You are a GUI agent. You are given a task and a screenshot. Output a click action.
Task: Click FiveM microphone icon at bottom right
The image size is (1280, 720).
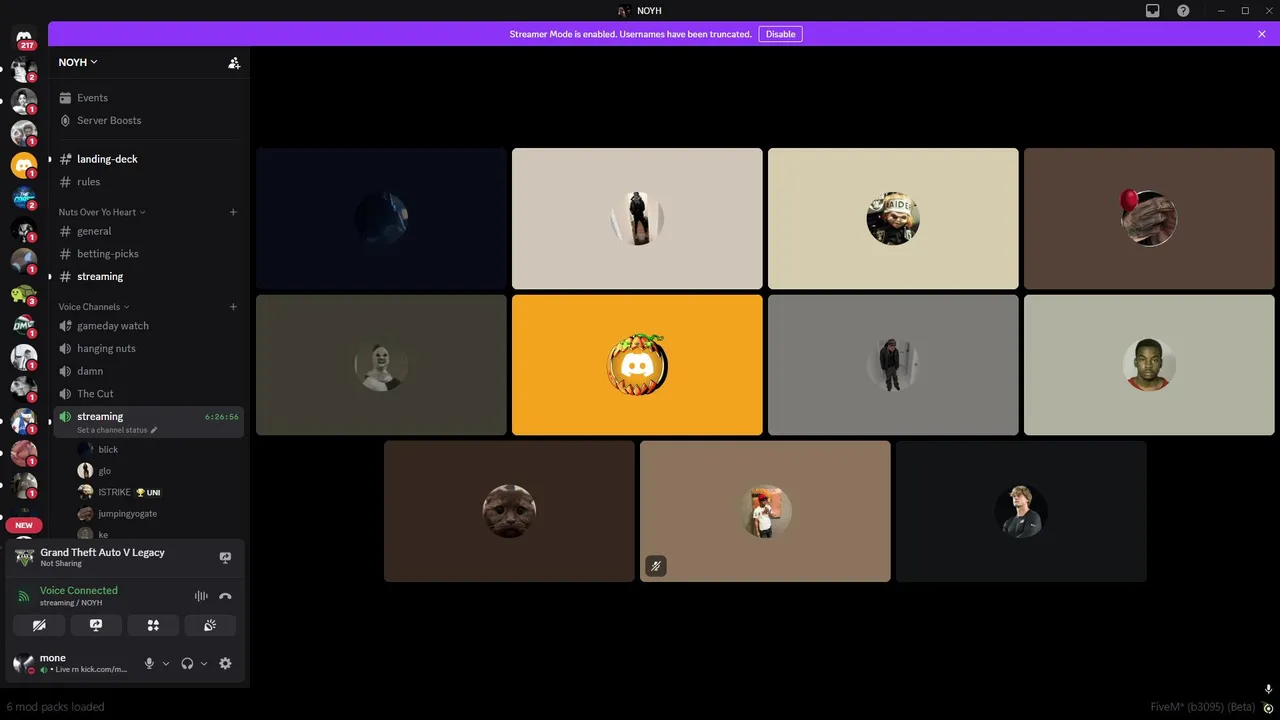pyautogui.click(x=1268, y=689)
